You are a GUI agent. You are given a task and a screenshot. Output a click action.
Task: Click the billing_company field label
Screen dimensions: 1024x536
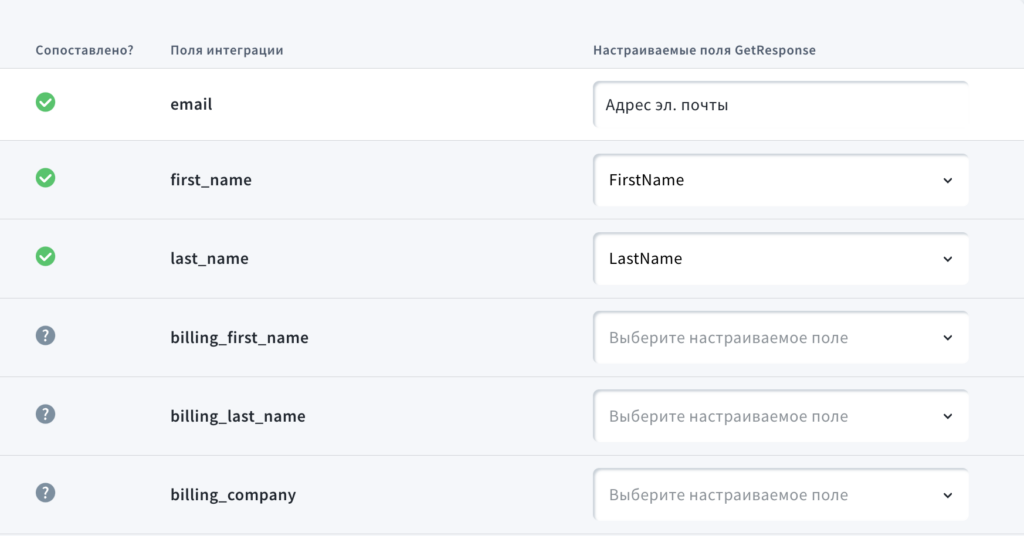pos(233,495)
